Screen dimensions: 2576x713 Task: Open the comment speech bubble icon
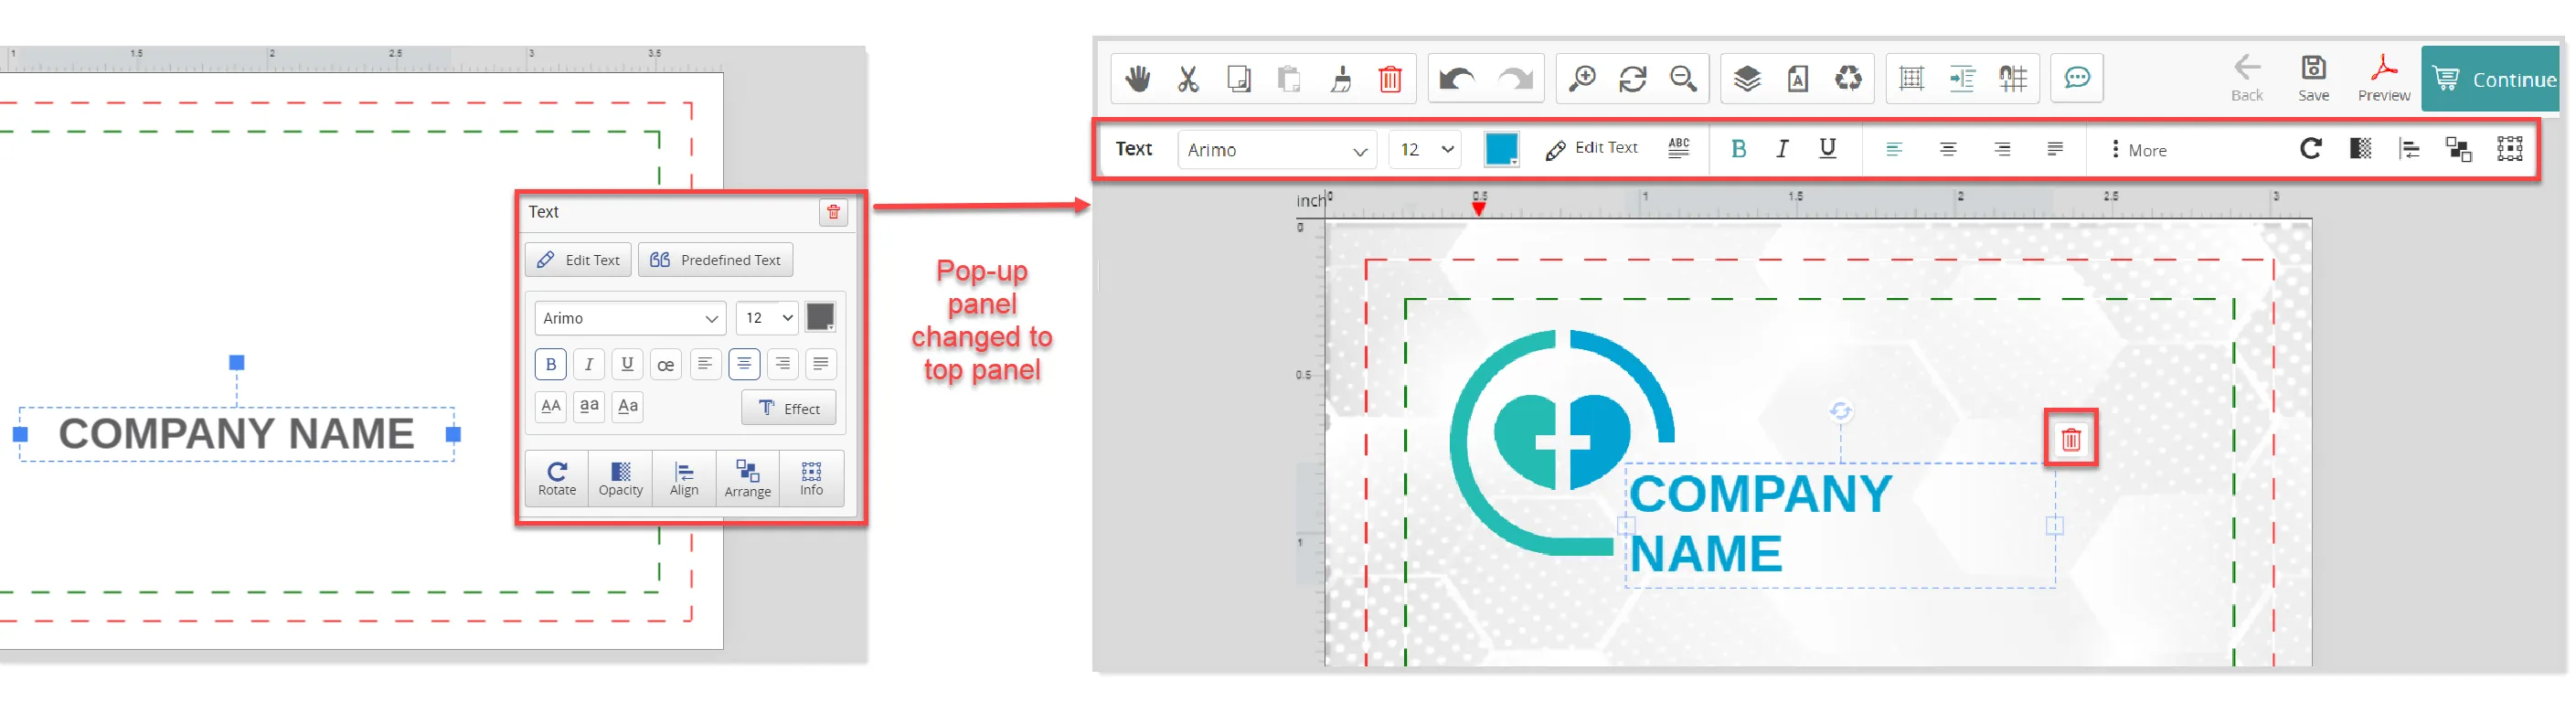[x=2077, y=78]
